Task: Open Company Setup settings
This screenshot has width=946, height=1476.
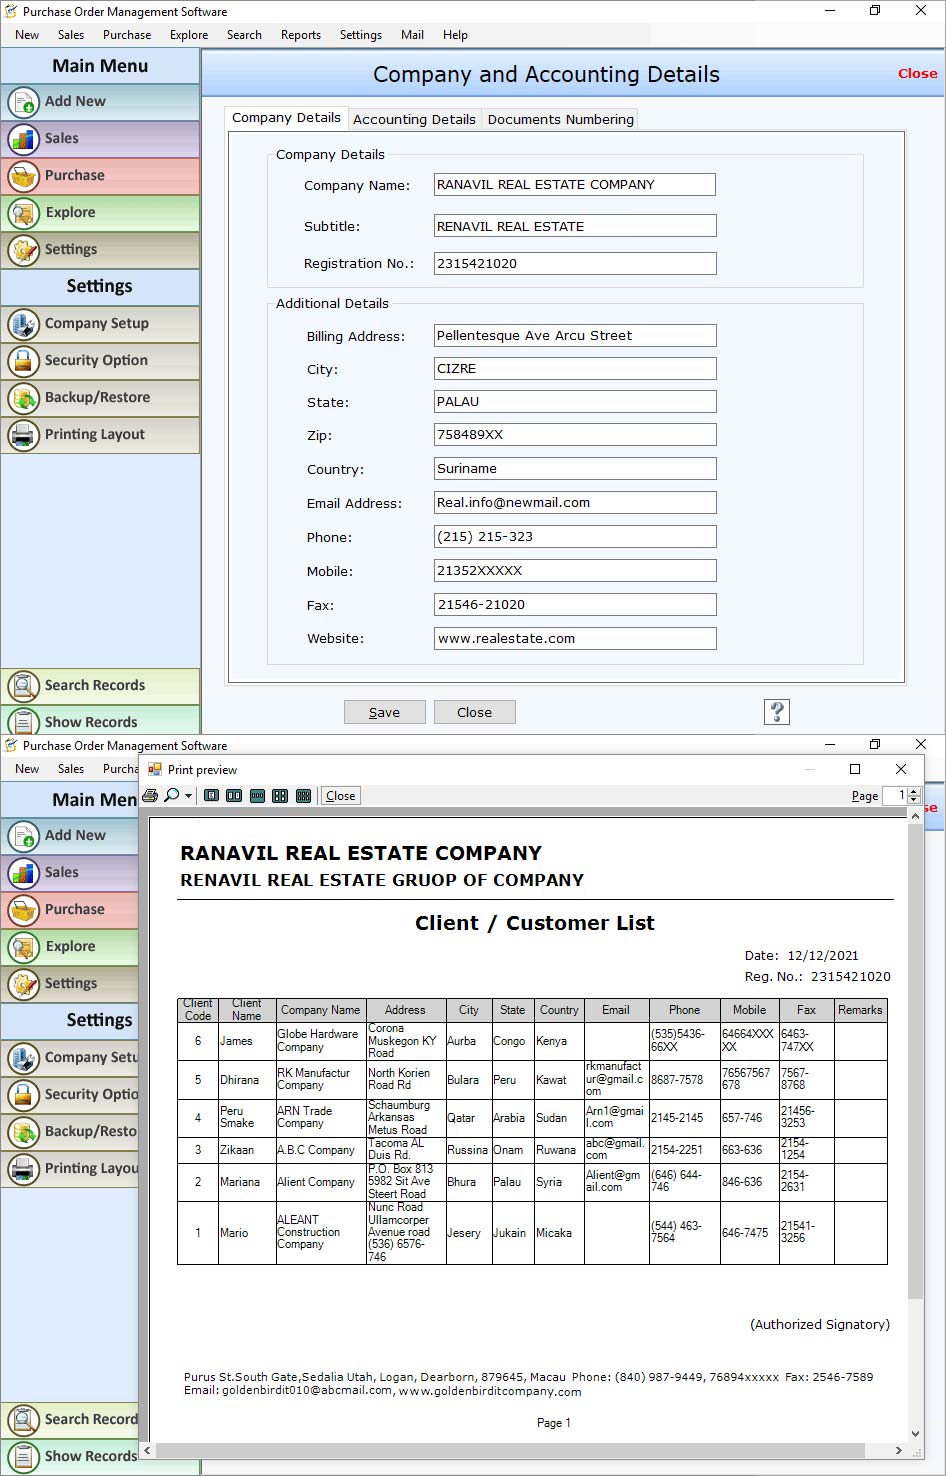Action: pyautogui.click(x=96, y=323)
